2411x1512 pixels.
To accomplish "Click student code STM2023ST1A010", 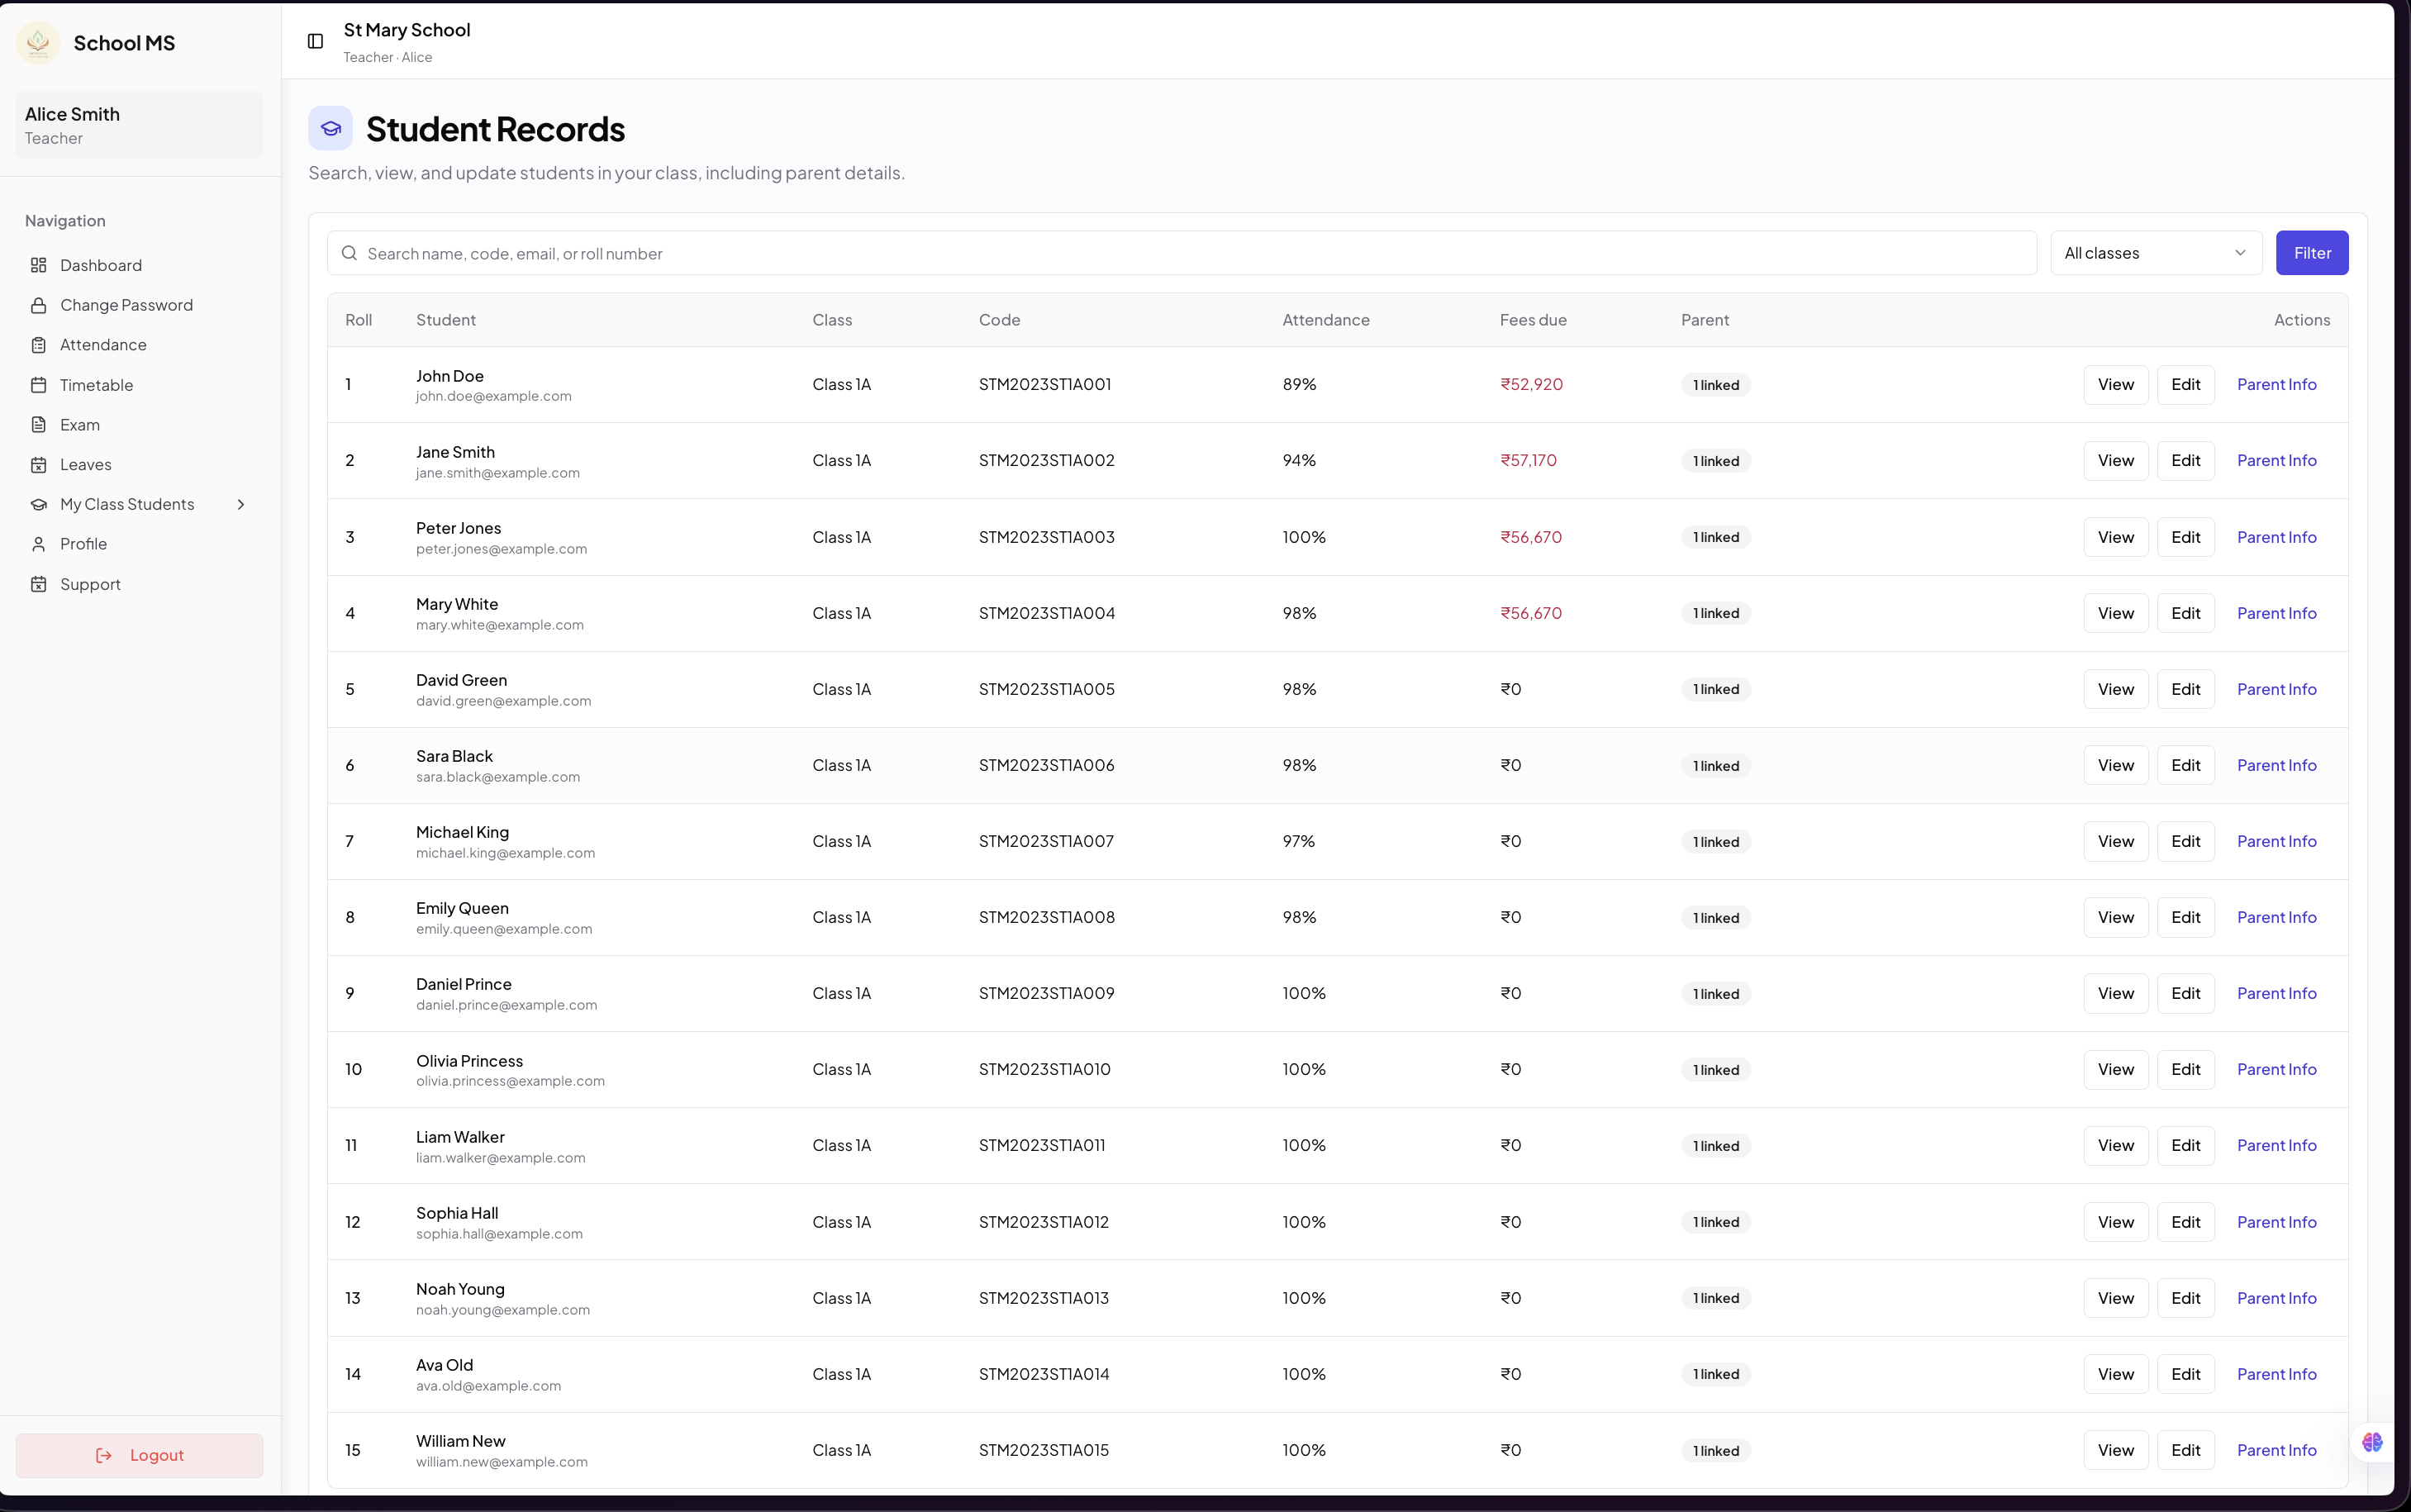I will (x=1045, y=1069).
